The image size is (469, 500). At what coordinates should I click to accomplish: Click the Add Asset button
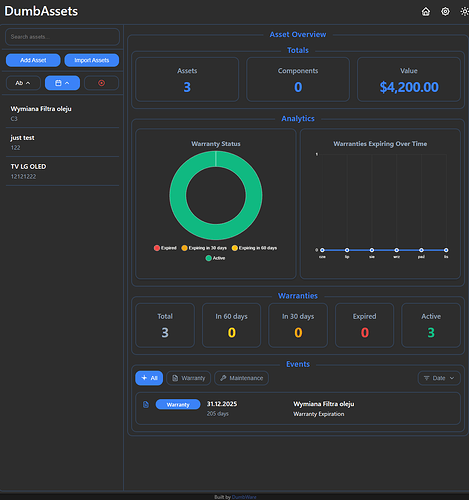click(33, 60)
